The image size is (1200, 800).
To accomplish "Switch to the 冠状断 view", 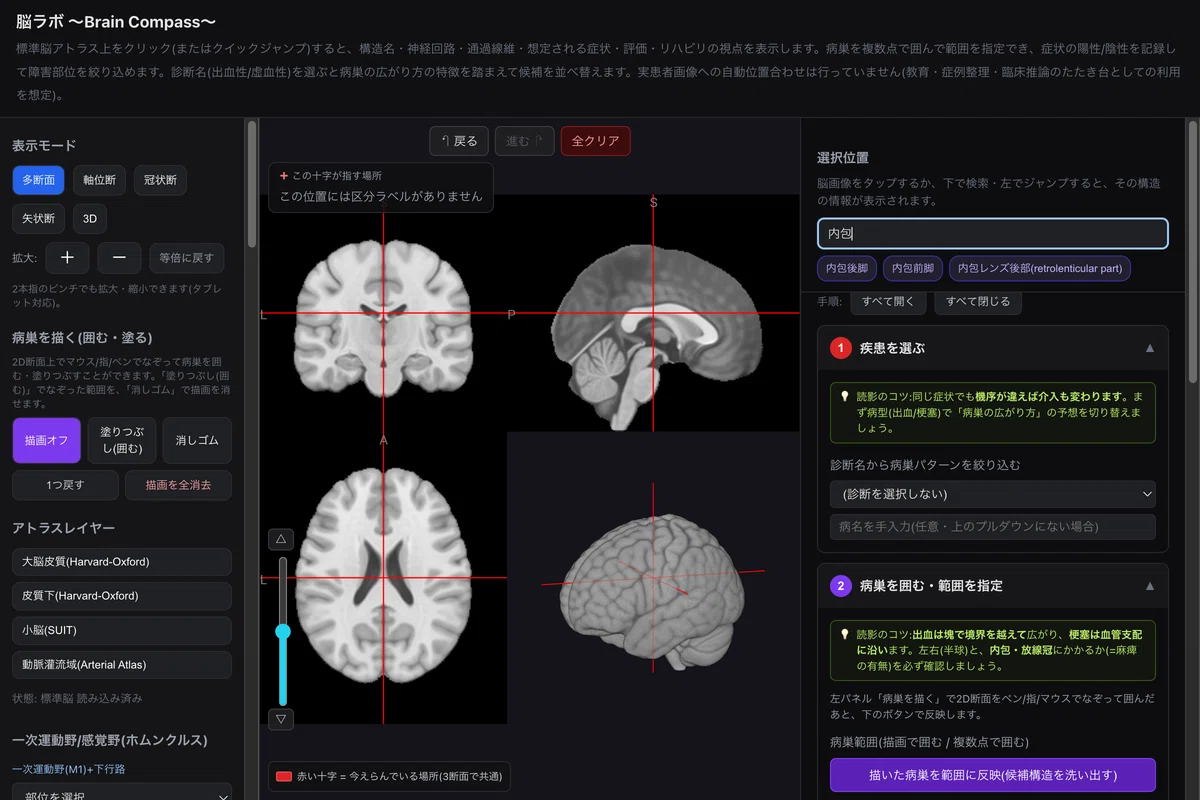I will (160, 180).
